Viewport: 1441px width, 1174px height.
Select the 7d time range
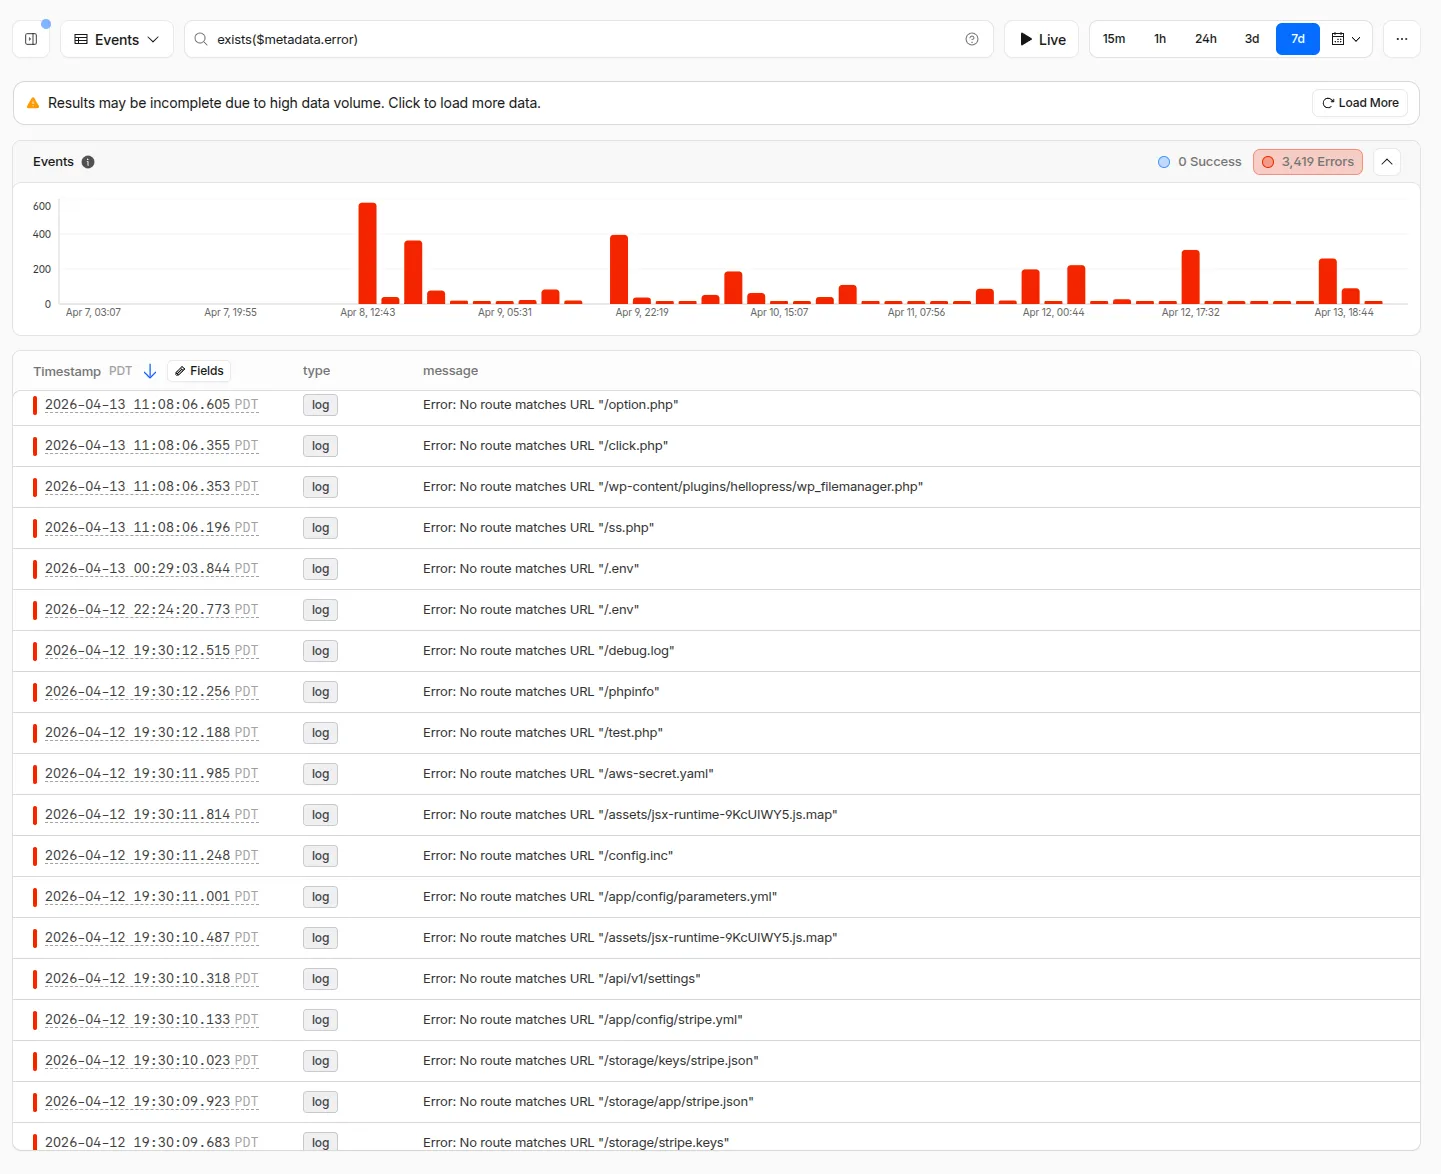(1298, 39)
